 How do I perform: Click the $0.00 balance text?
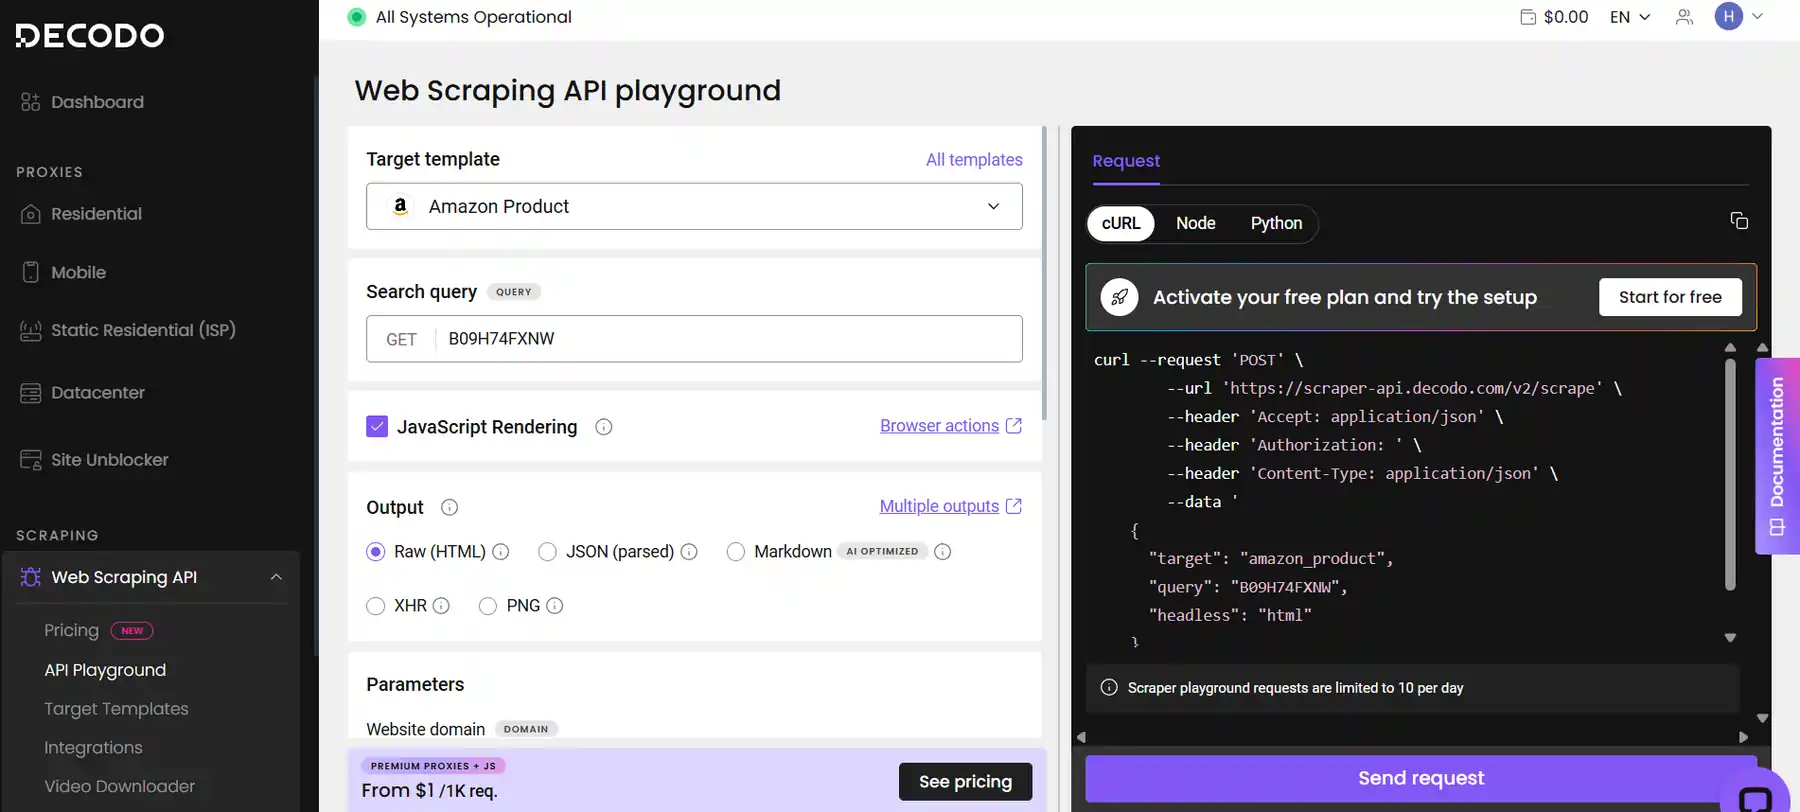coord(1566,17)
